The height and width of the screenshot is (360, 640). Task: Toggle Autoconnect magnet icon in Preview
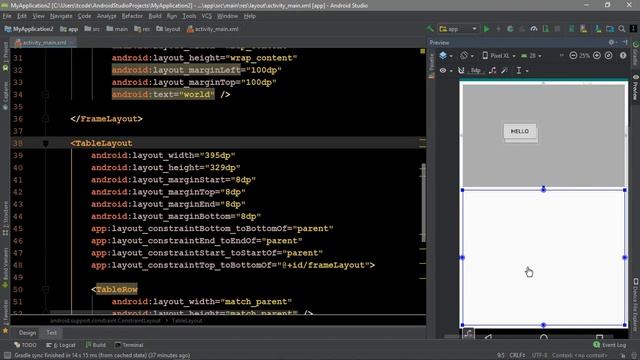461,71
